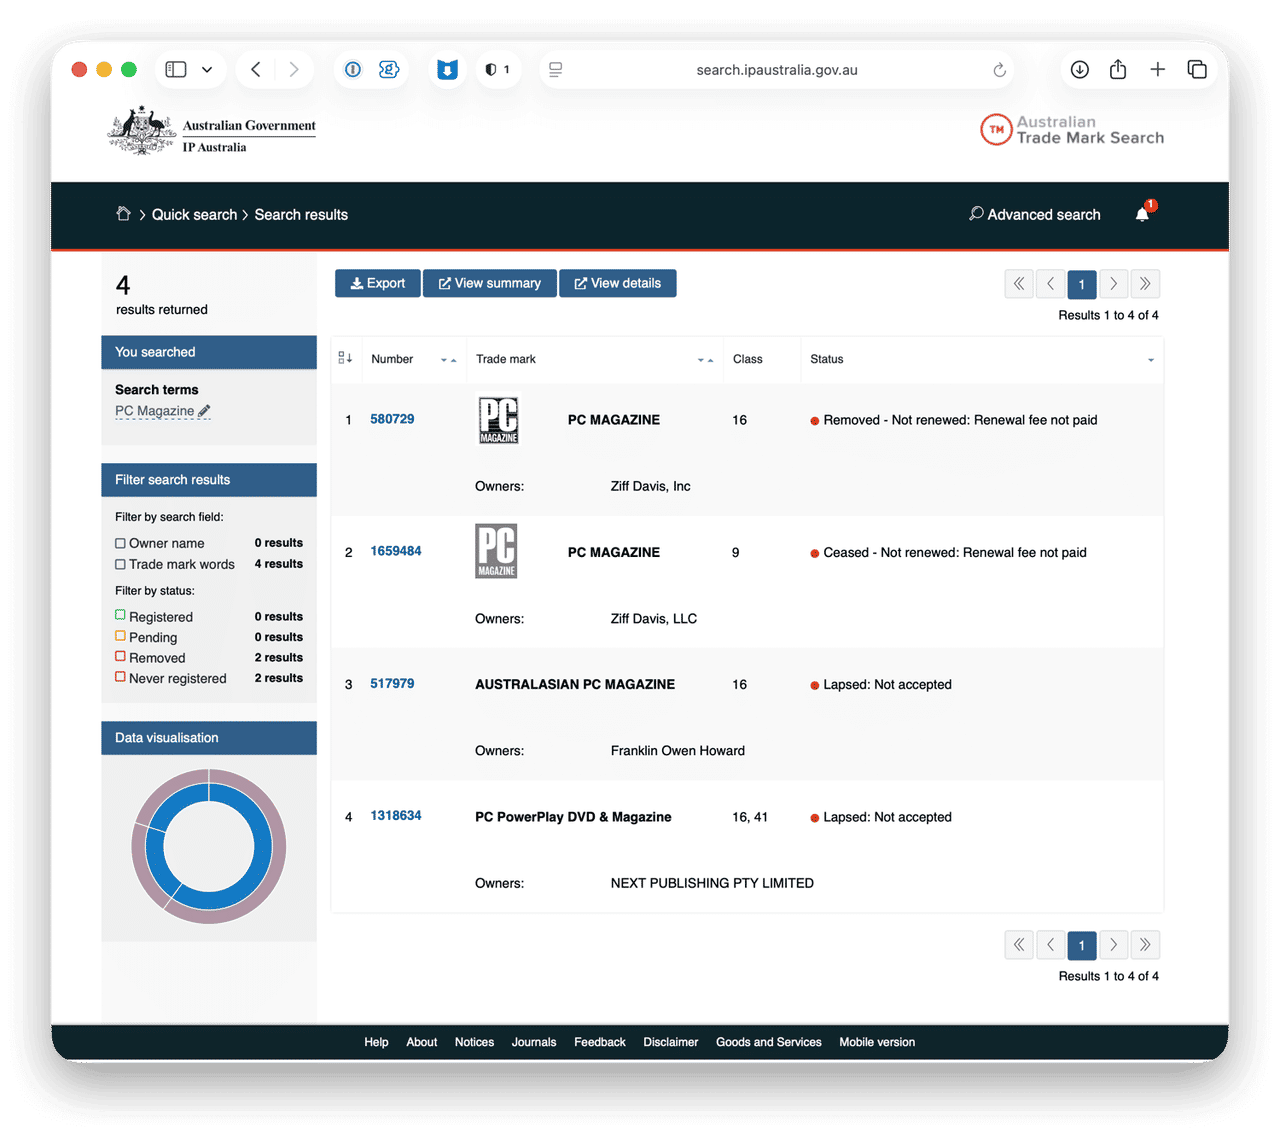Go forward to the next page

coord(294,69)
